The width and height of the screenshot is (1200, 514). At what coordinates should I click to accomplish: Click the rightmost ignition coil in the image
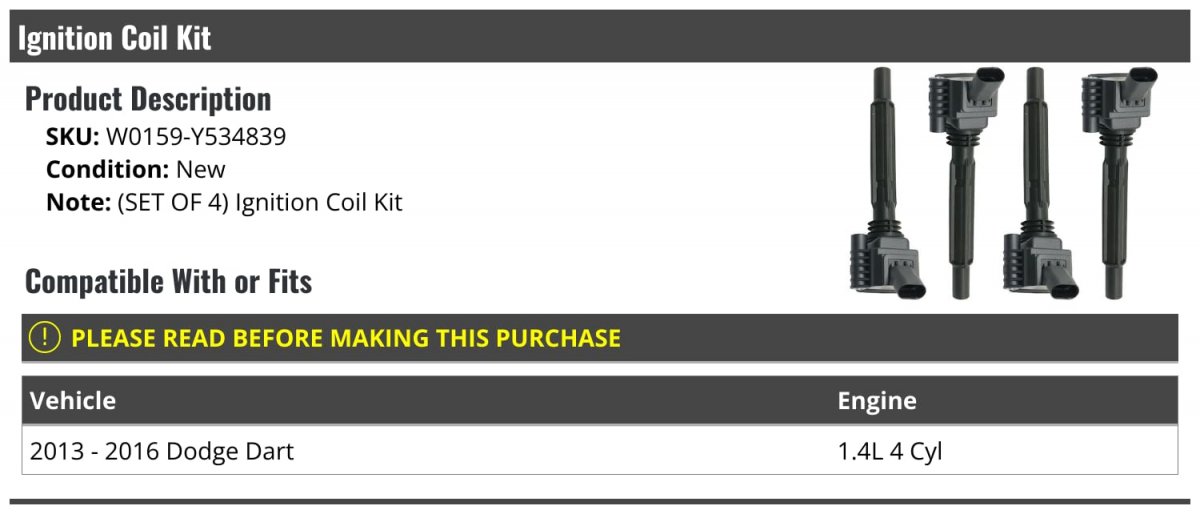[1119, 183]
